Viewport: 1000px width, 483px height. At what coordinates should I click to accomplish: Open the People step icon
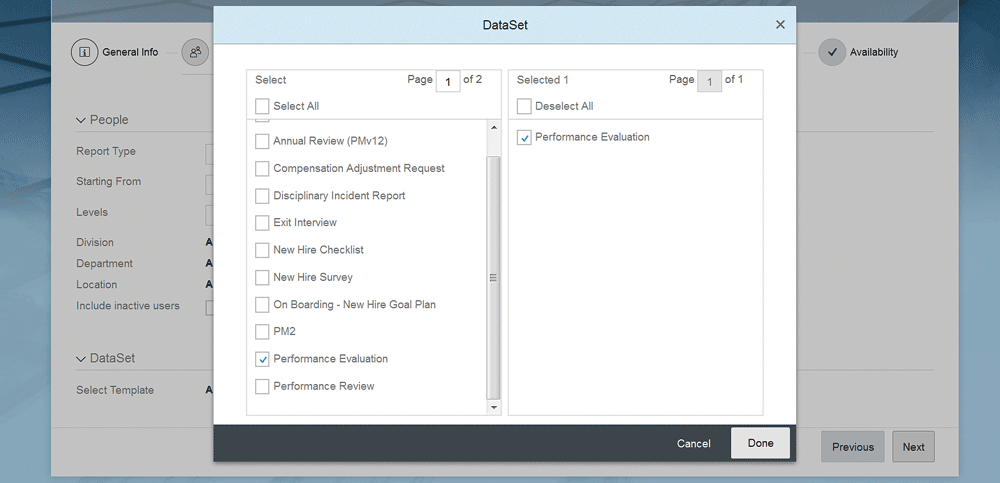[x=196, y=52]
